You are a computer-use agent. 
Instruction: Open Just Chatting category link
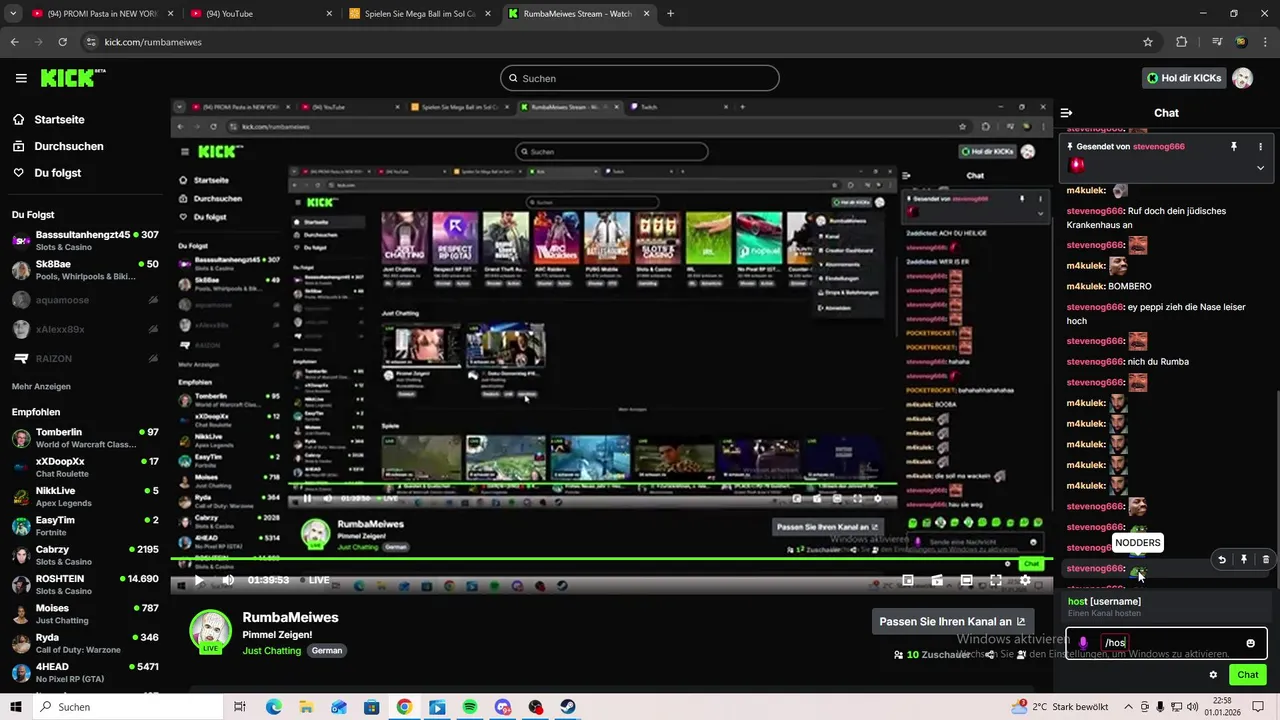pyautogui.click(x=271, y=650)
